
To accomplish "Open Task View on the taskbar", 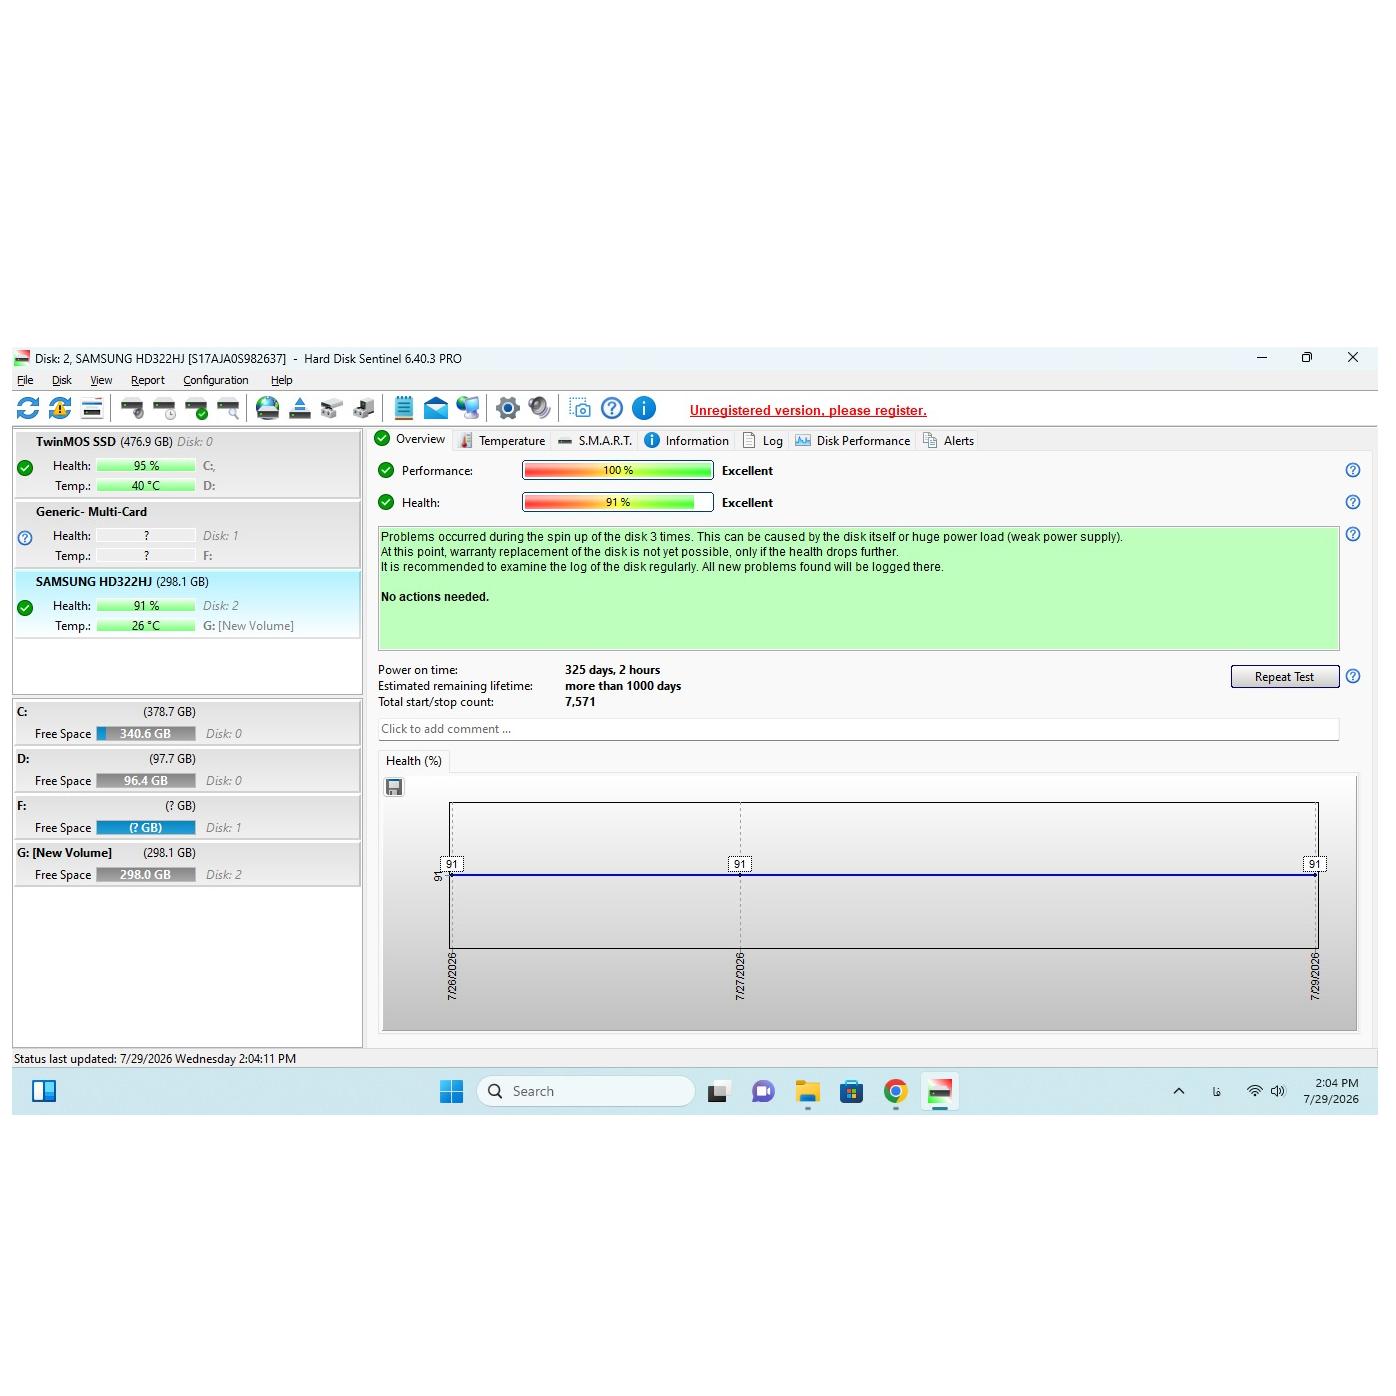I will (717, 1091).
